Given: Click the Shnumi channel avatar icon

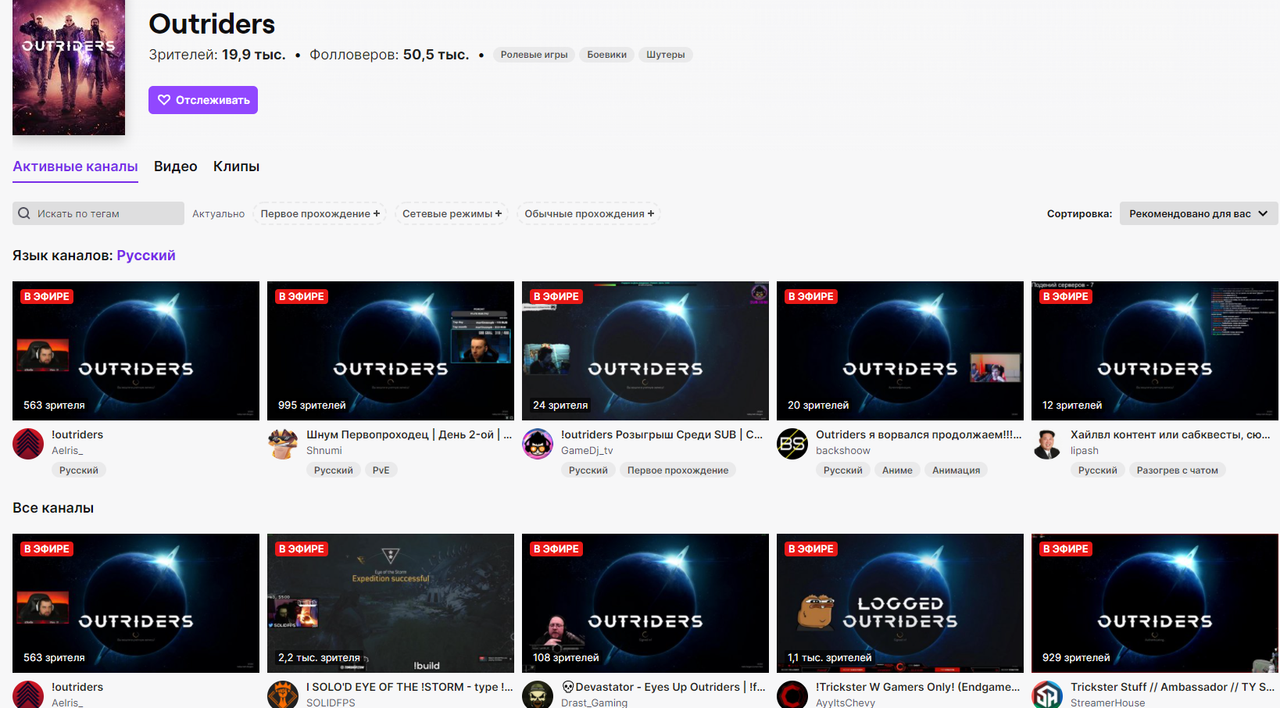Looking at the screenshot, I should pyautogui.click(x=283, y=444).
